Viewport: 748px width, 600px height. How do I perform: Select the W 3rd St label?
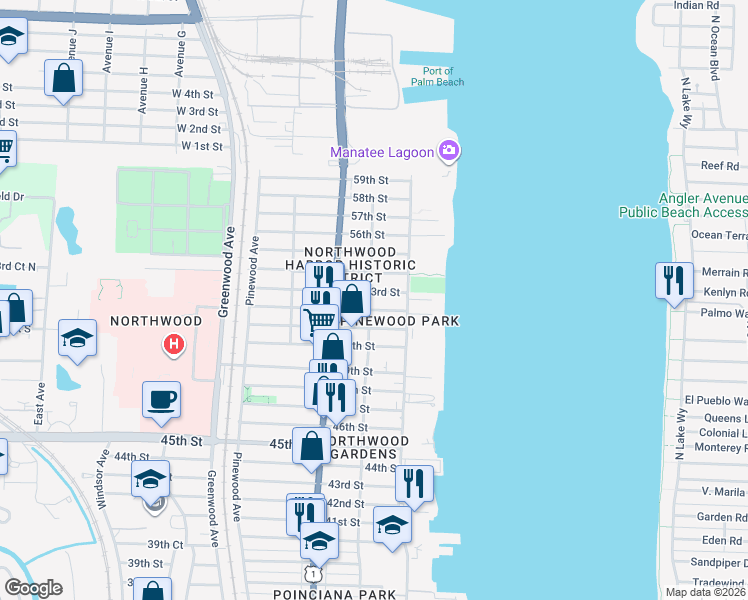(x=197, y=111)
